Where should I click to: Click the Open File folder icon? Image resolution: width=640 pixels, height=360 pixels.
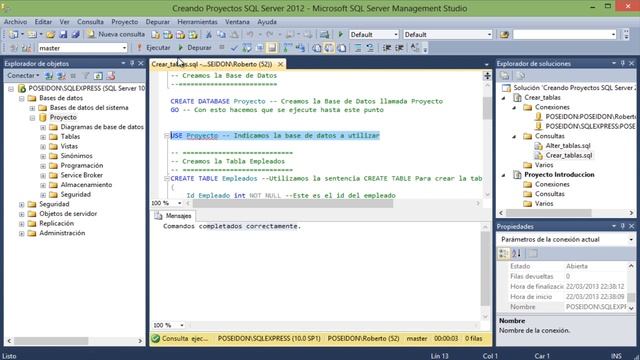point(50,35)
